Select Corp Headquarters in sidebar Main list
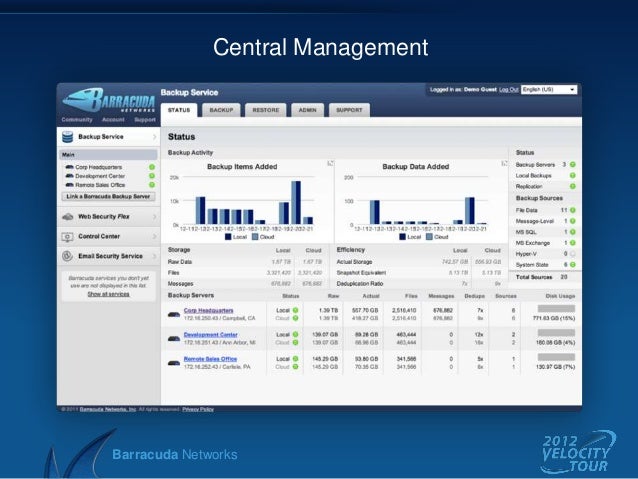 [98, 167]
